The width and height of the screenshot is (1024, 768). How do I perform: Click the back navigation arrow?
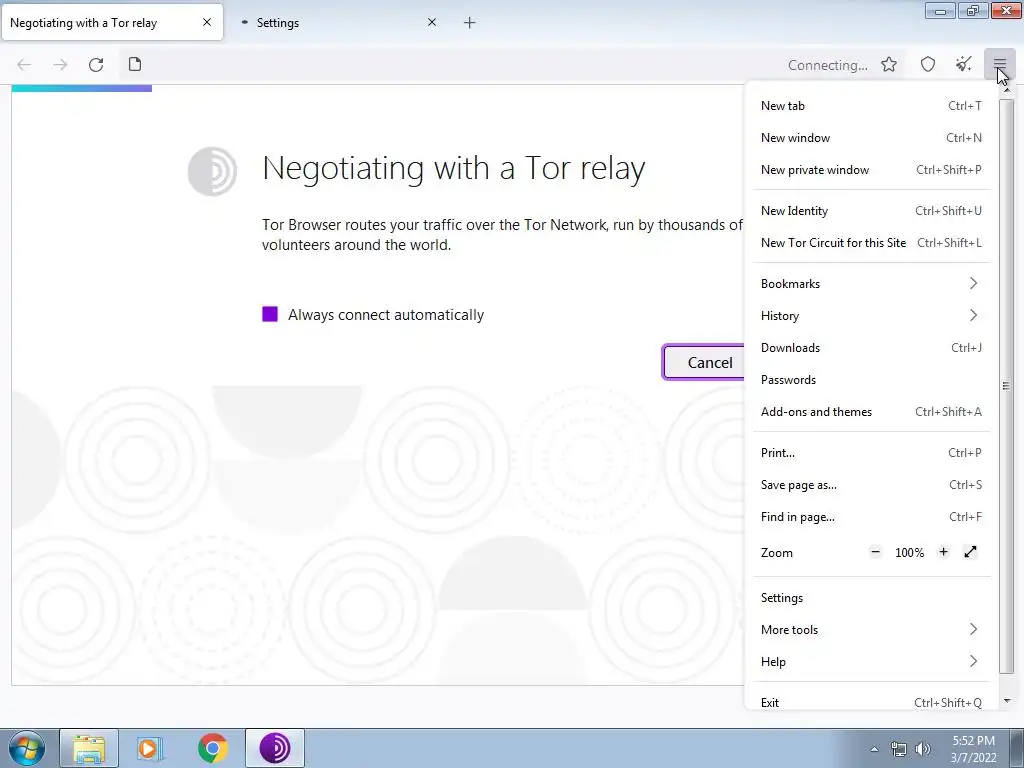[24, 65]
